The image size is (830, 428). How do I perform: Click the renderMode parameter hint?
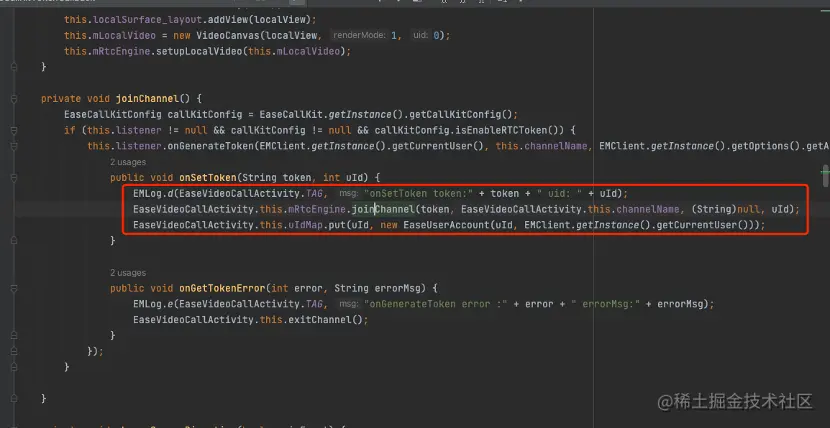pyautogui.click(x=359, y=35)
